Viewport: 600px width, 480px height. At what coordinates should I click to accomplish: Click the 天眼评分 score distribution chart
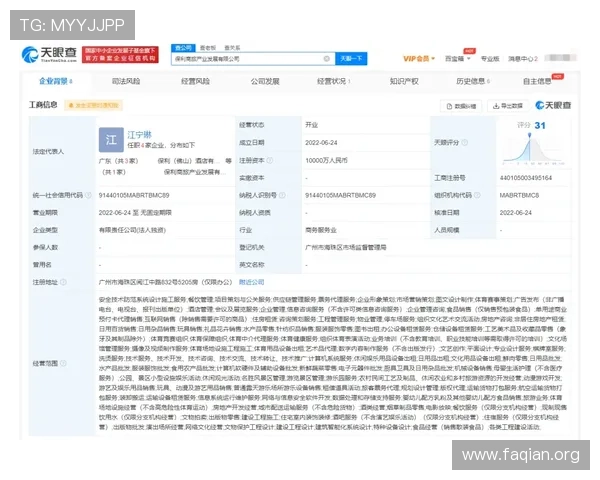click(533, 149)
